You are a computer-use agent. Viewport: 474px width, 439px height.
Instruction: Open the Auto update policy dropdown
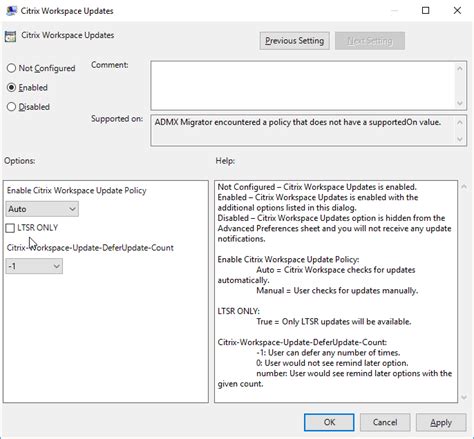click(x=42, y=209)
